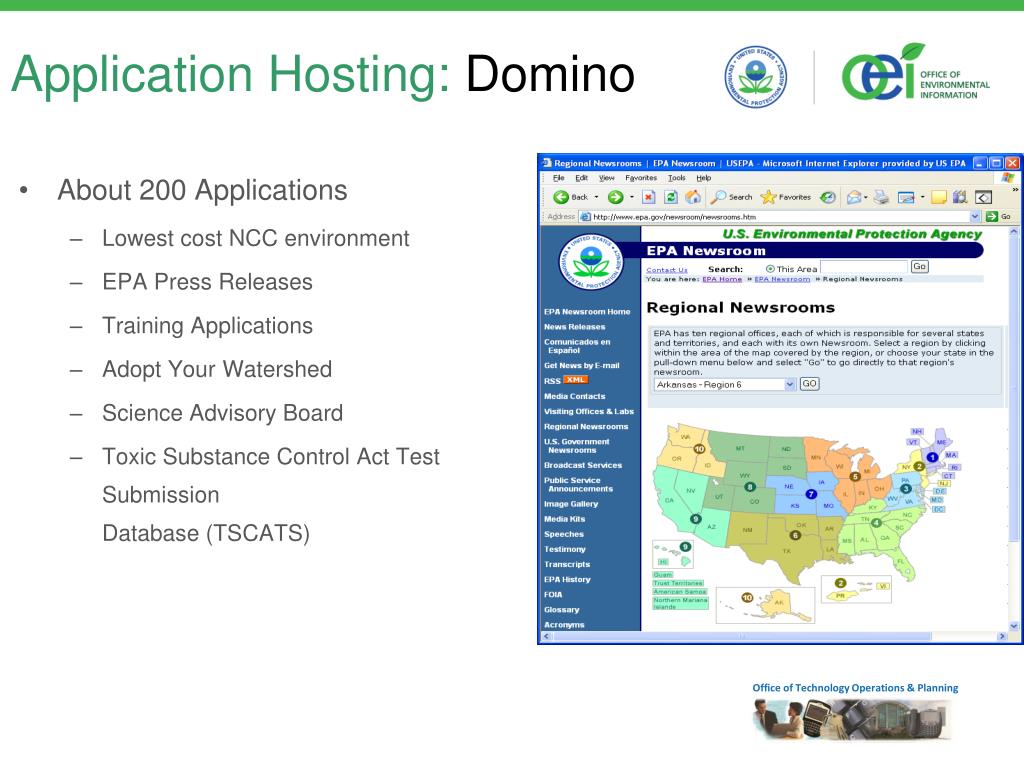Open the Favorites star toolbar button

(x=786, y=197)
